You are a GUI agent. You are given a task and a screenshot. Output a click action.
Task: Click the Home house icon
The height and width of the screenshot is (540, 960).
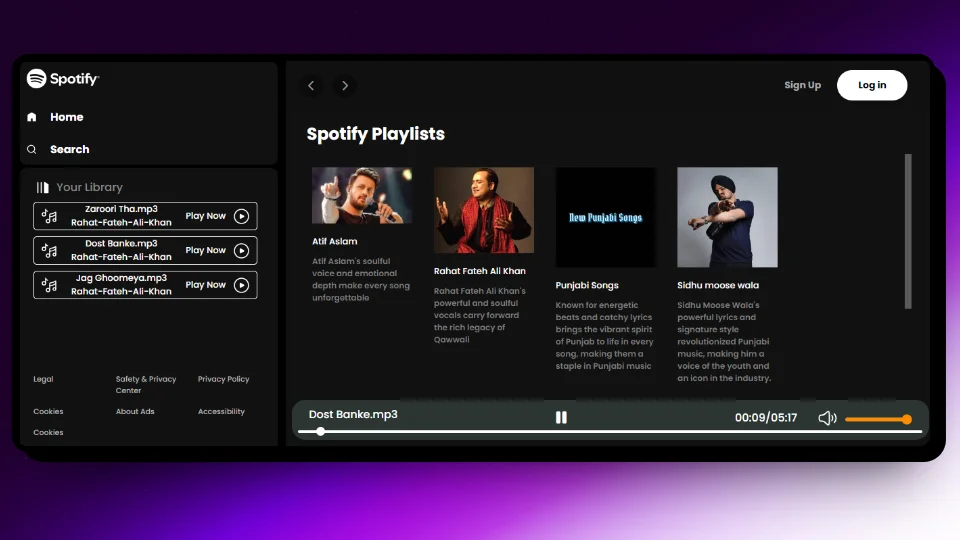[32, 117]
